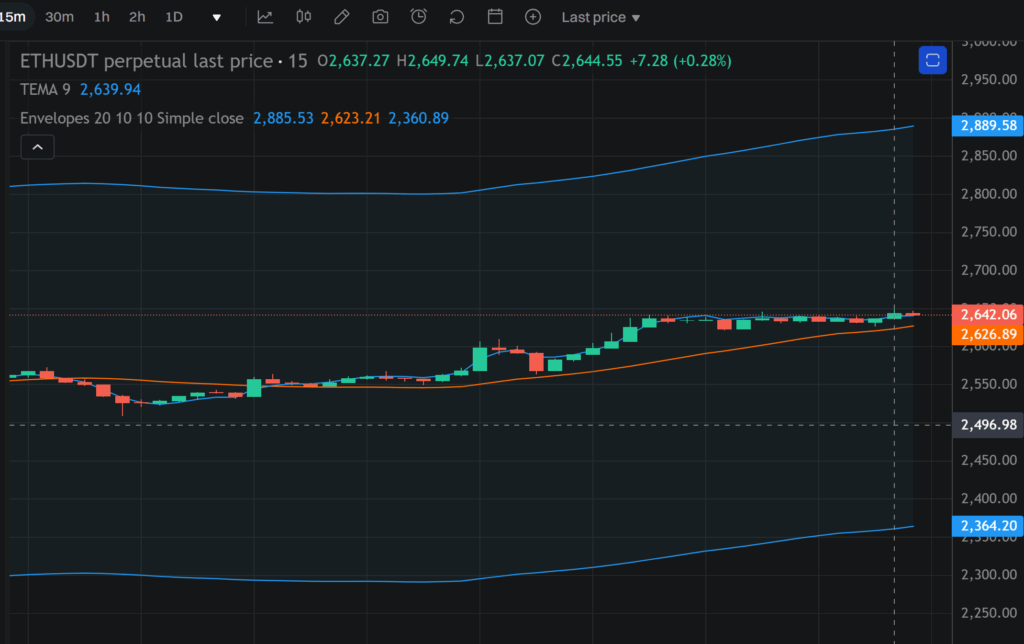Switch to the 30m timeframe
The height and width of the screenshot is (644, 1024).
pos(60,17)
